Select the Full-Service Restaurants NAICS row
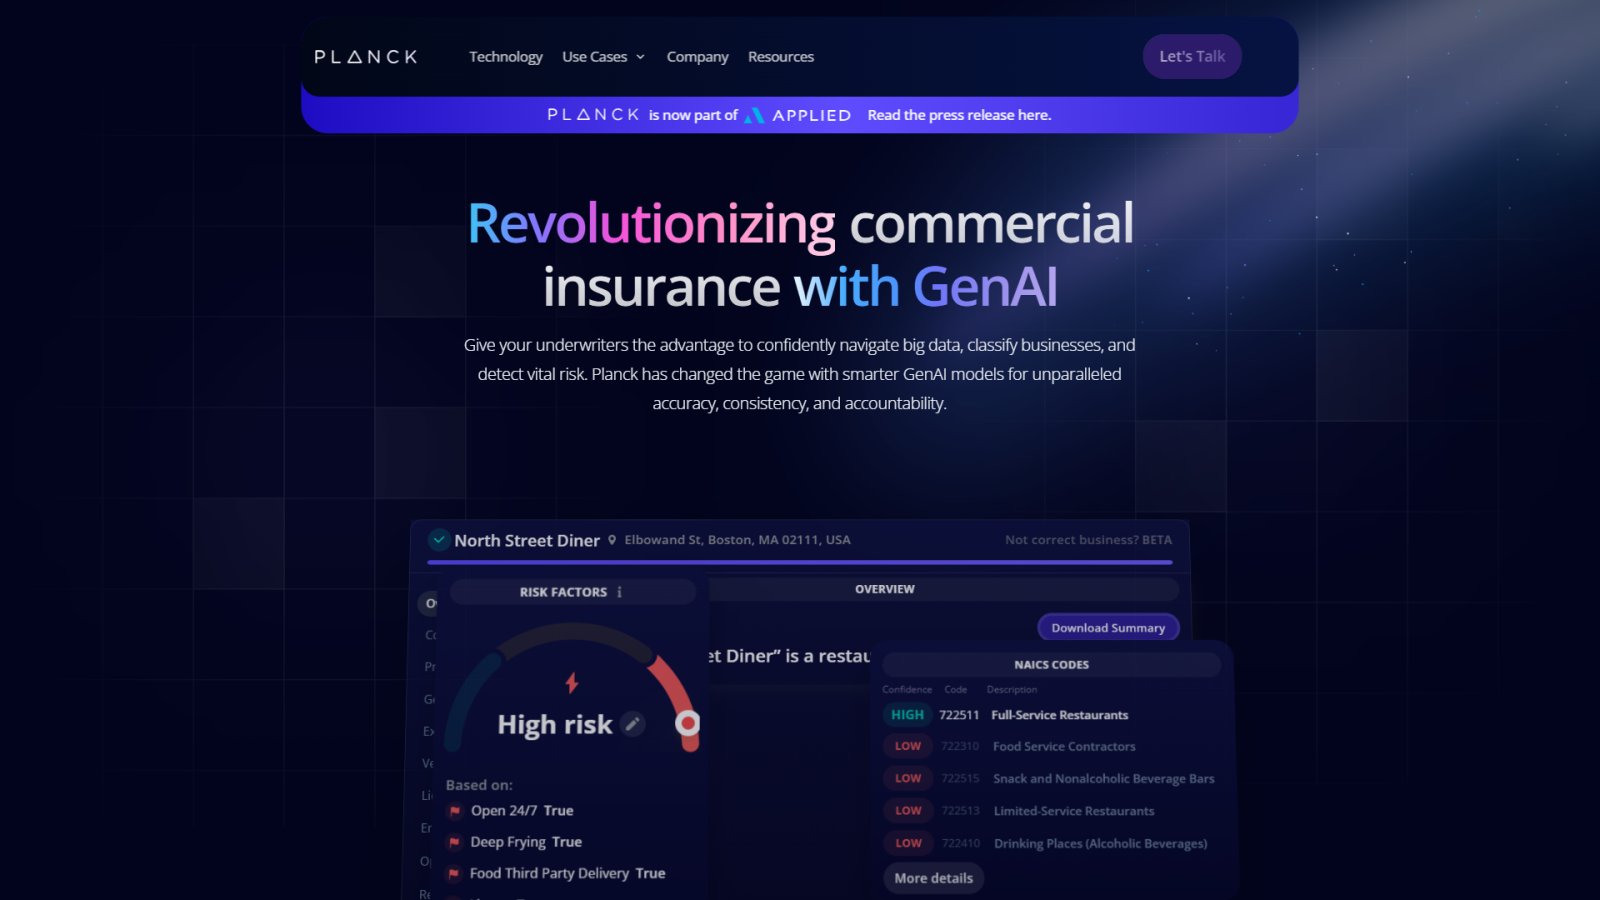The width and height of the screenshot is (1600, 900). pyautogui.click(x=1050, y=715)
